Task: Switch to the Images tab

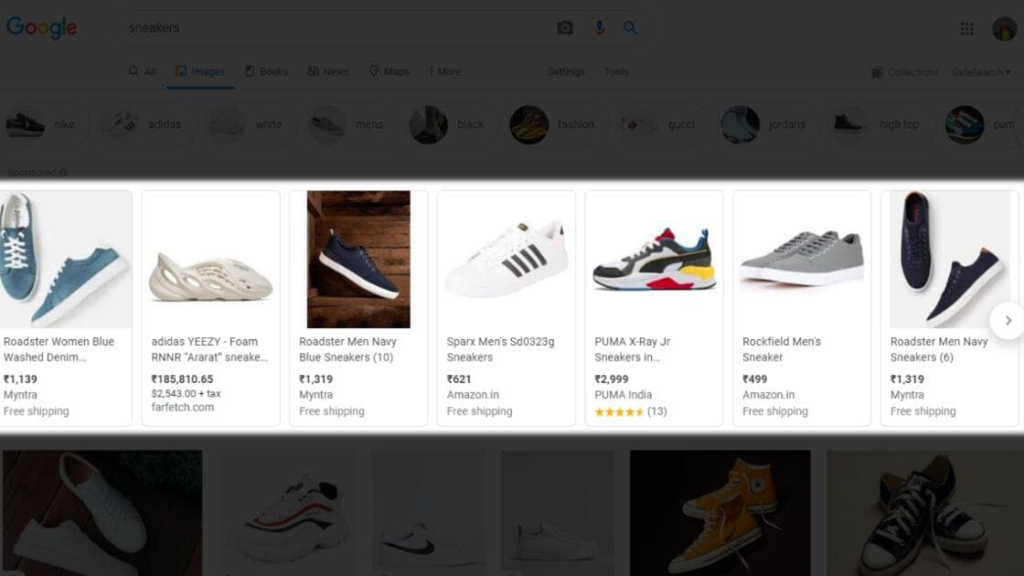Action: tap(199, 71)
